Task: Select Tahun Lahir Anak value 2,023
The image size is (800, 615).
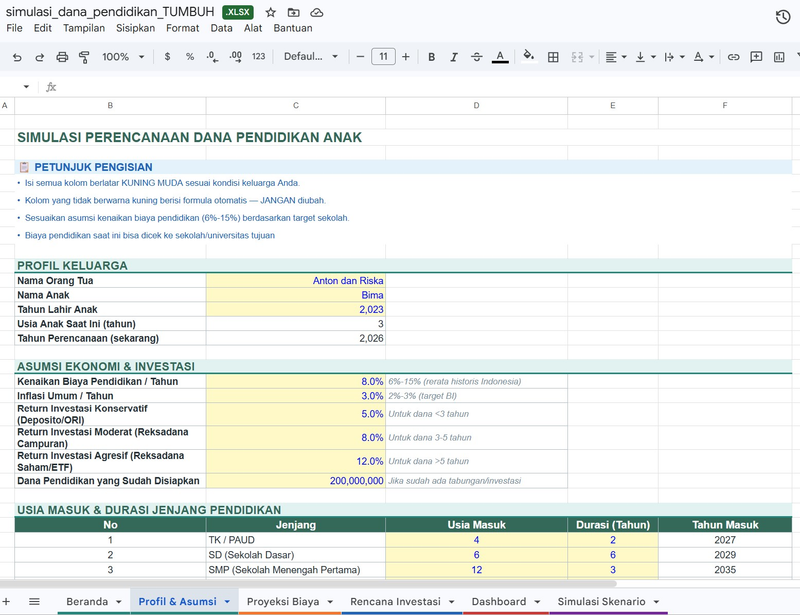Action: tap(296, 309)
